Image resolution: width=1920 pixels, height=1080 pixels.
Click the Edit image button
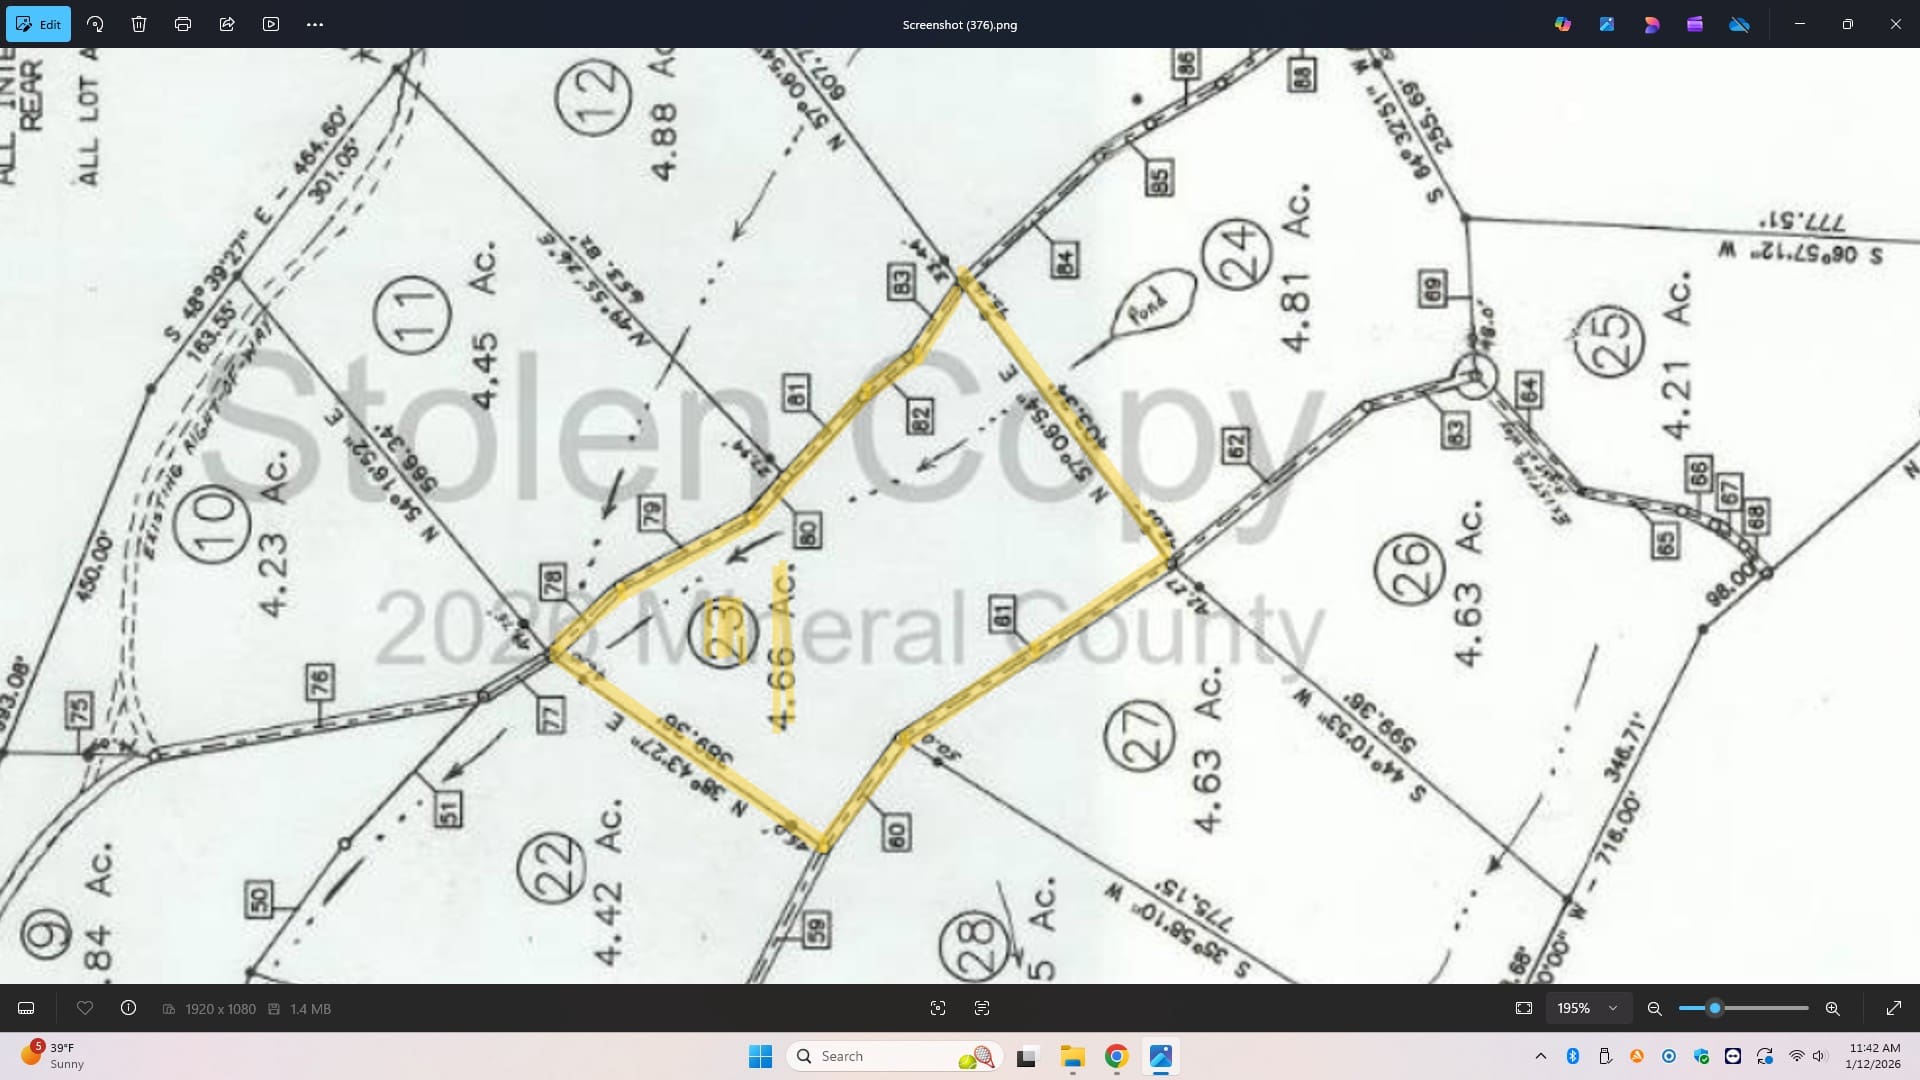point(38,24)
